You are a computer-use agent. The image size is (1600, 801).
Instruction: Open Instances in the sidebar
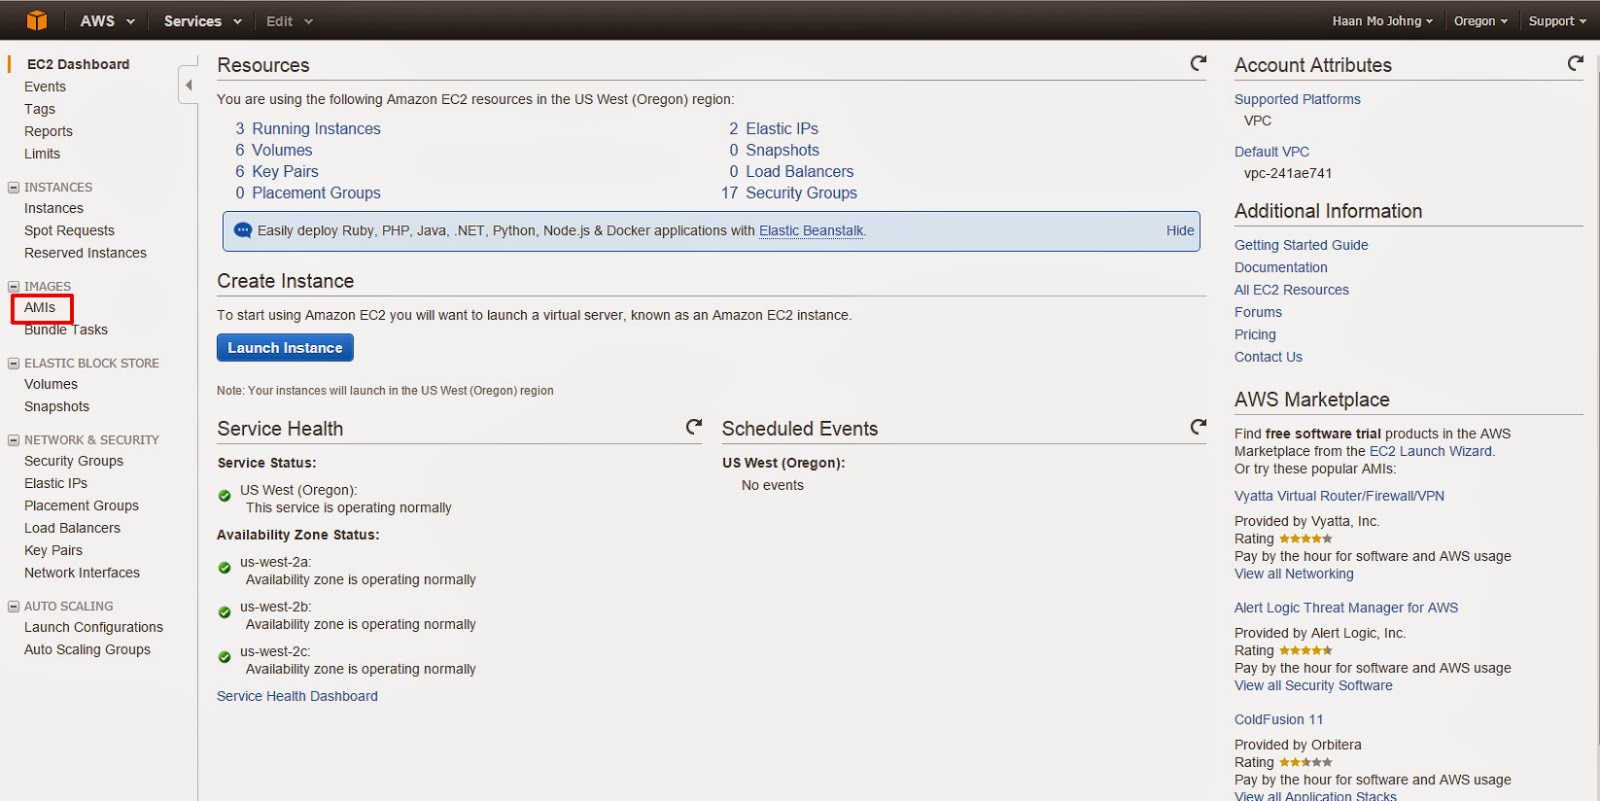(54, 208)
